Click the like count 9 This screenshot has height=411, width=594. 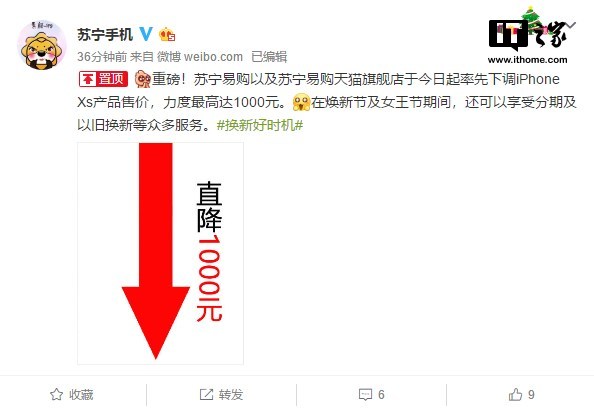(531, 395)
